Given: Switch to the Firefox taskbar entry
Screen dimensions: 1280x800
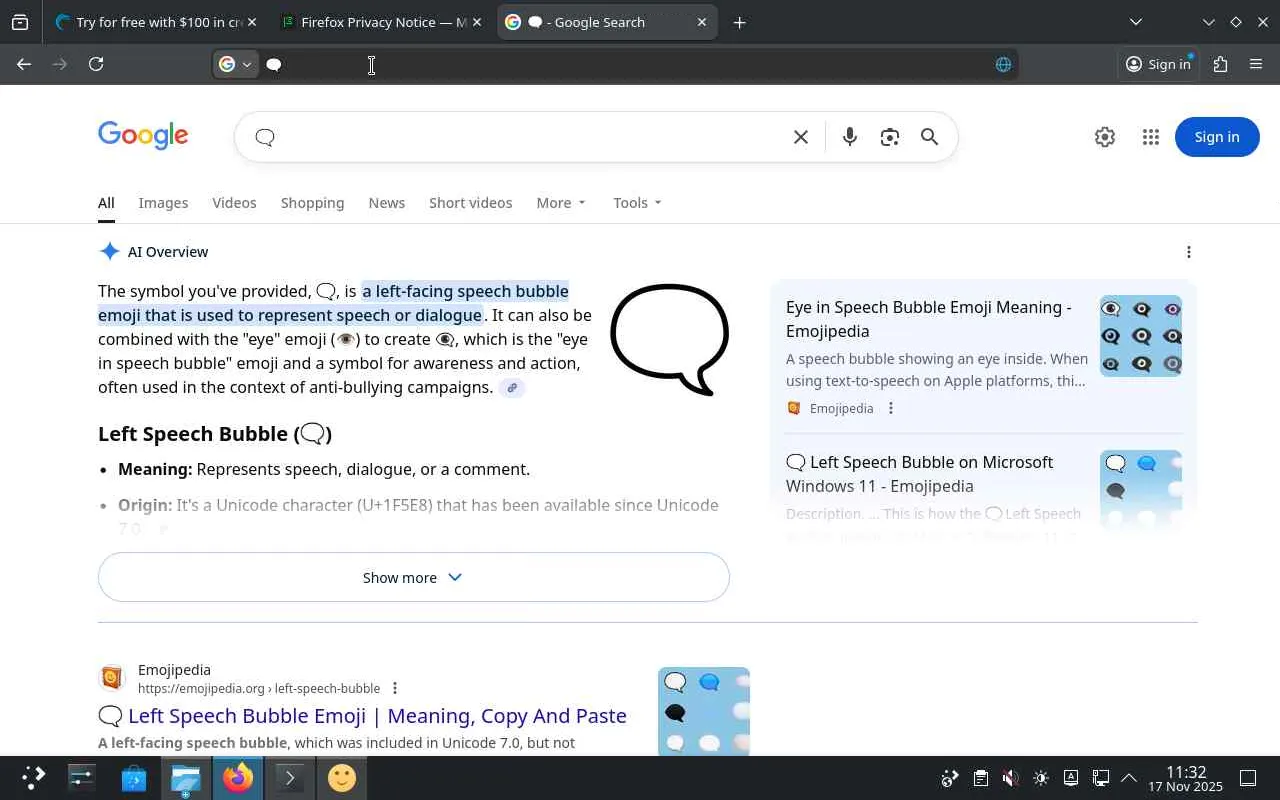Looking at the screenshot, I should coord(237,778).
